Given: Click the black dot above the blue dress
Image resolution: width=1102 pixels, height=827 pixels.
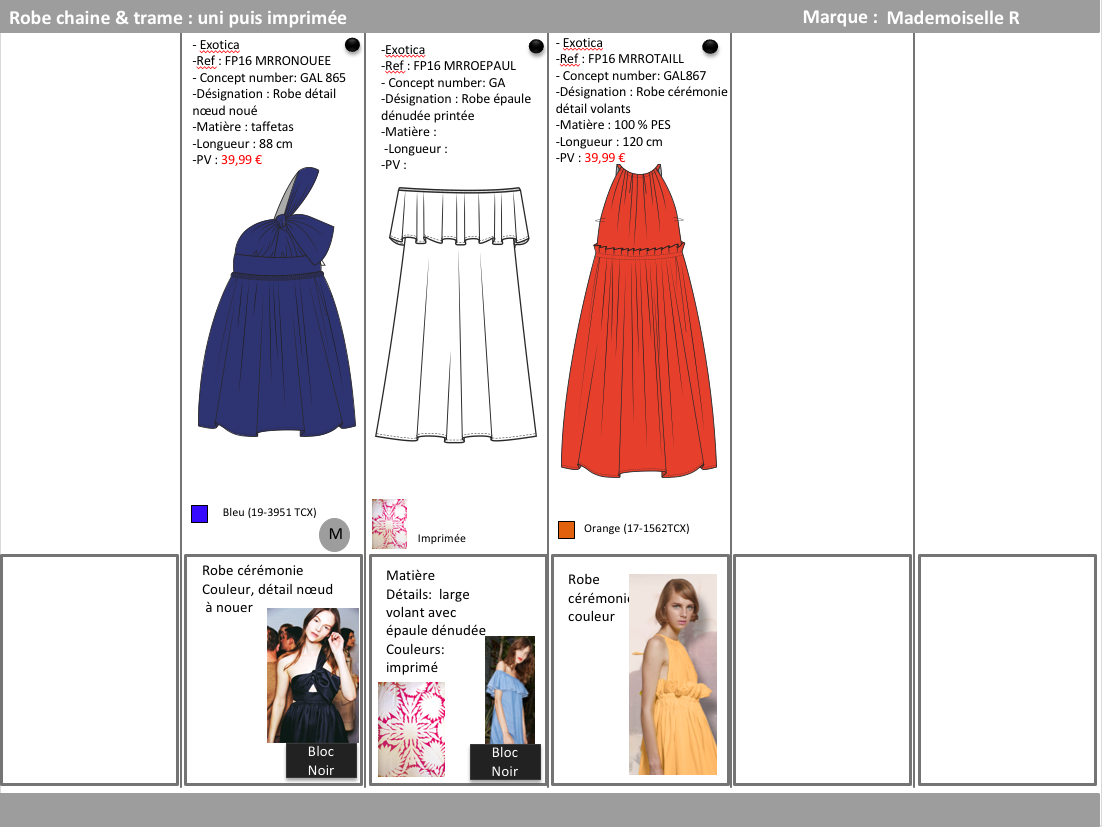Looking at the screenshot, I should click(x=353, y=45).
